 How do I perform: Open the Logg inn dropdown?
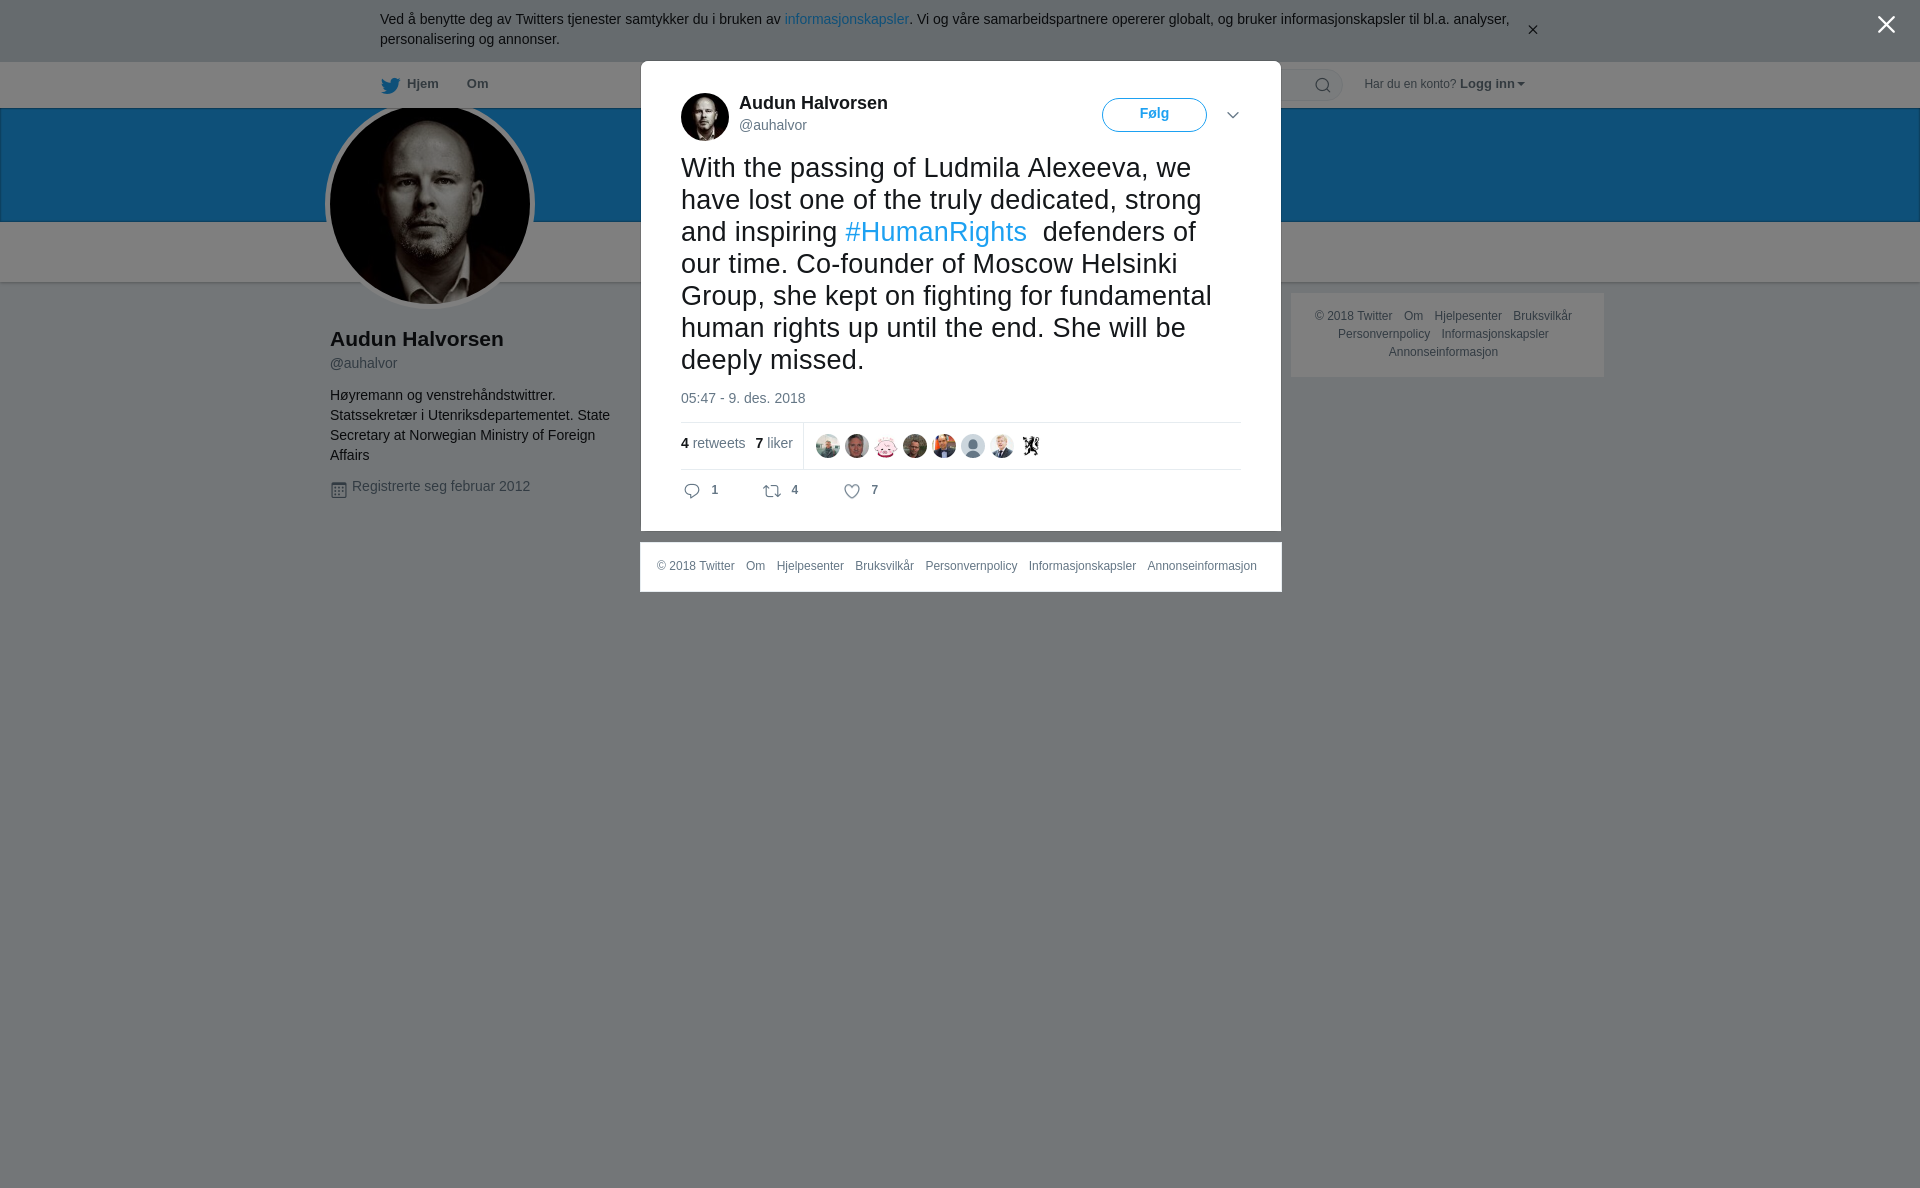click(x=1492, y=84)
